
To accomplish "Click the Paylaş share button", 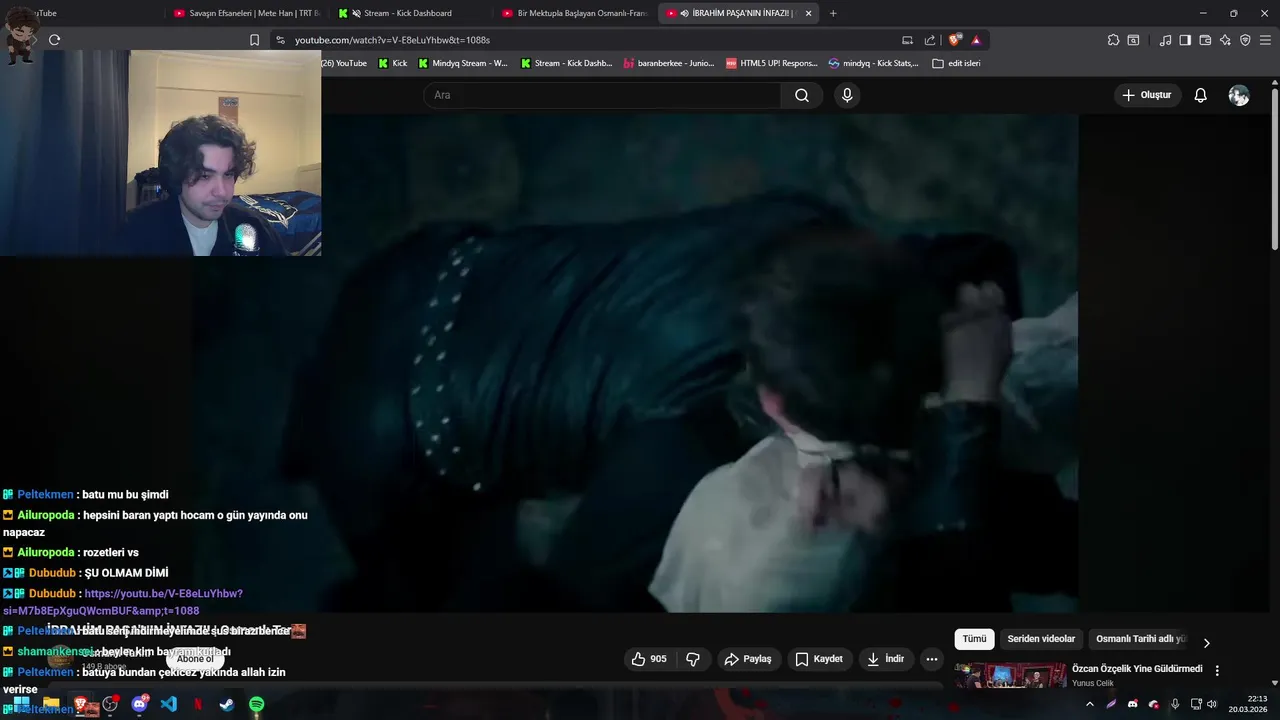I will click(748, 659).
